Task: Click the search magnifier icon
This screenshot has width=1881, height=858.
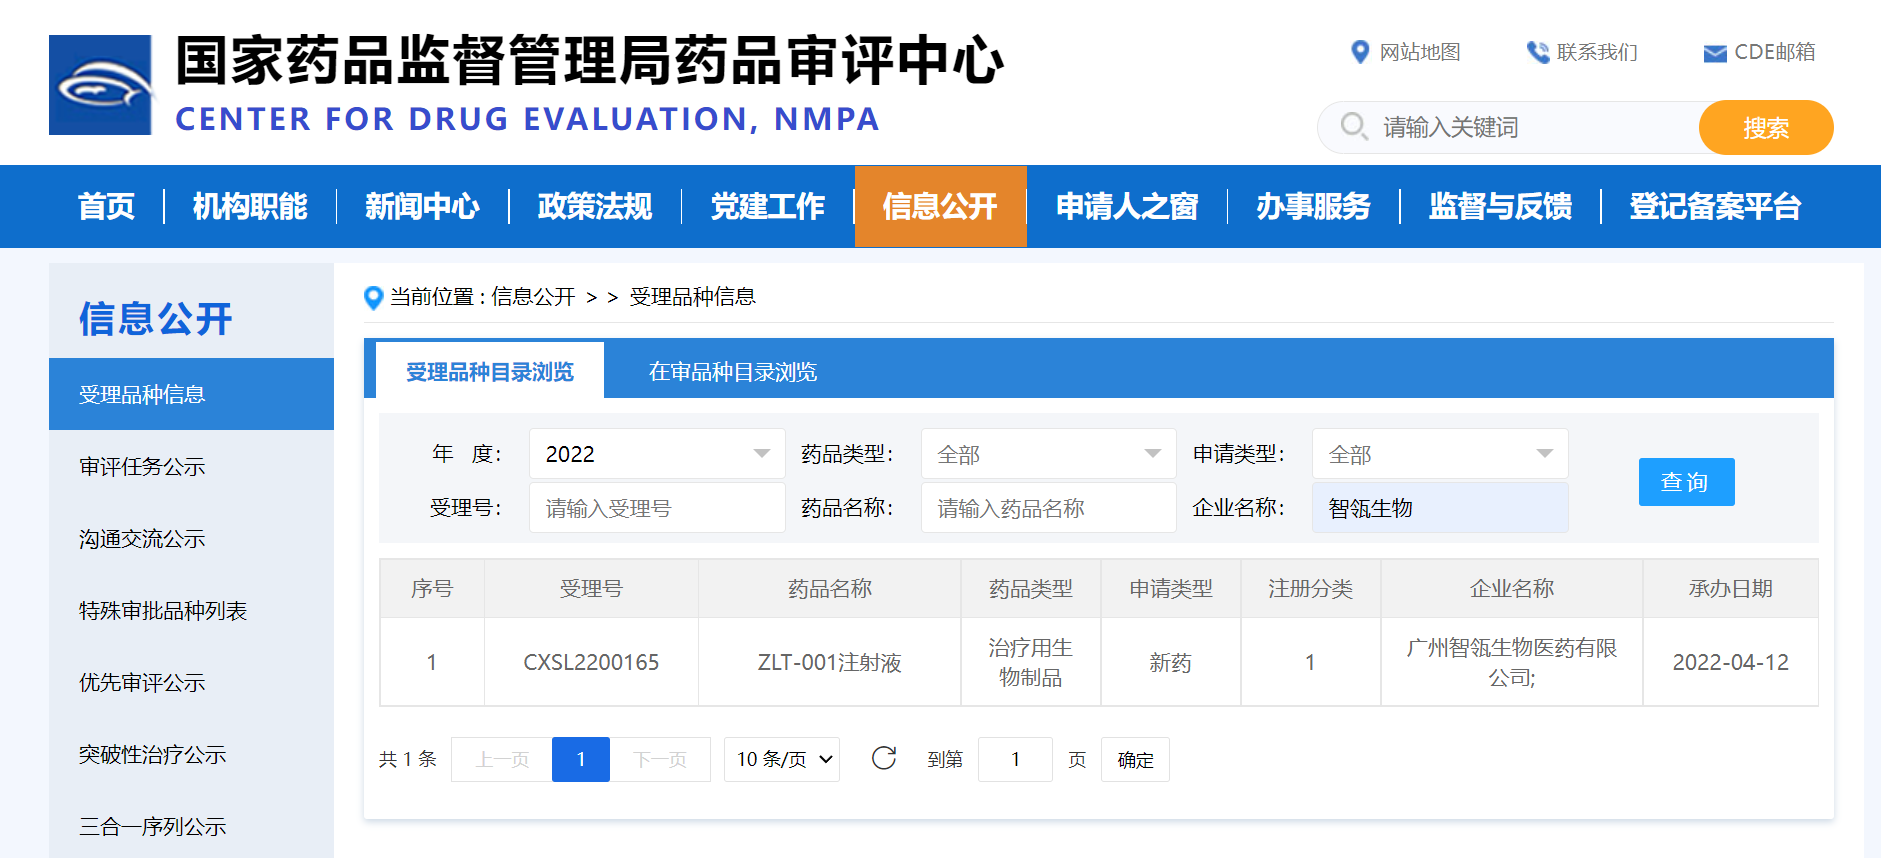Action: [x=1354, y=127]
